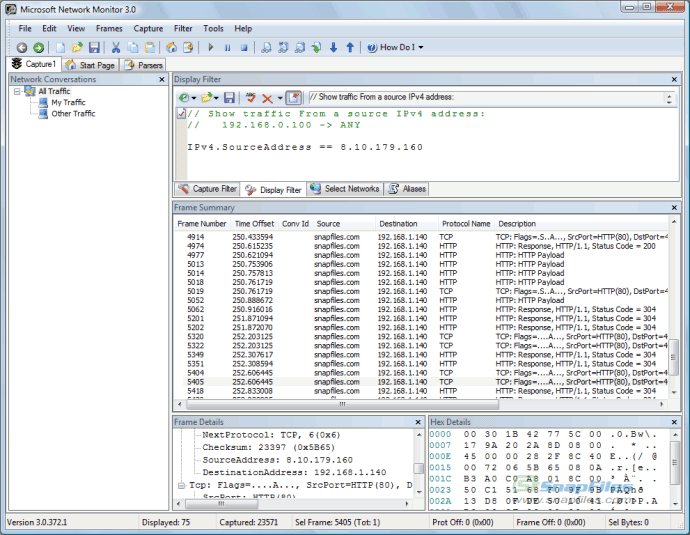
Task: Open the Edit menu
Action: click(49, 29)
